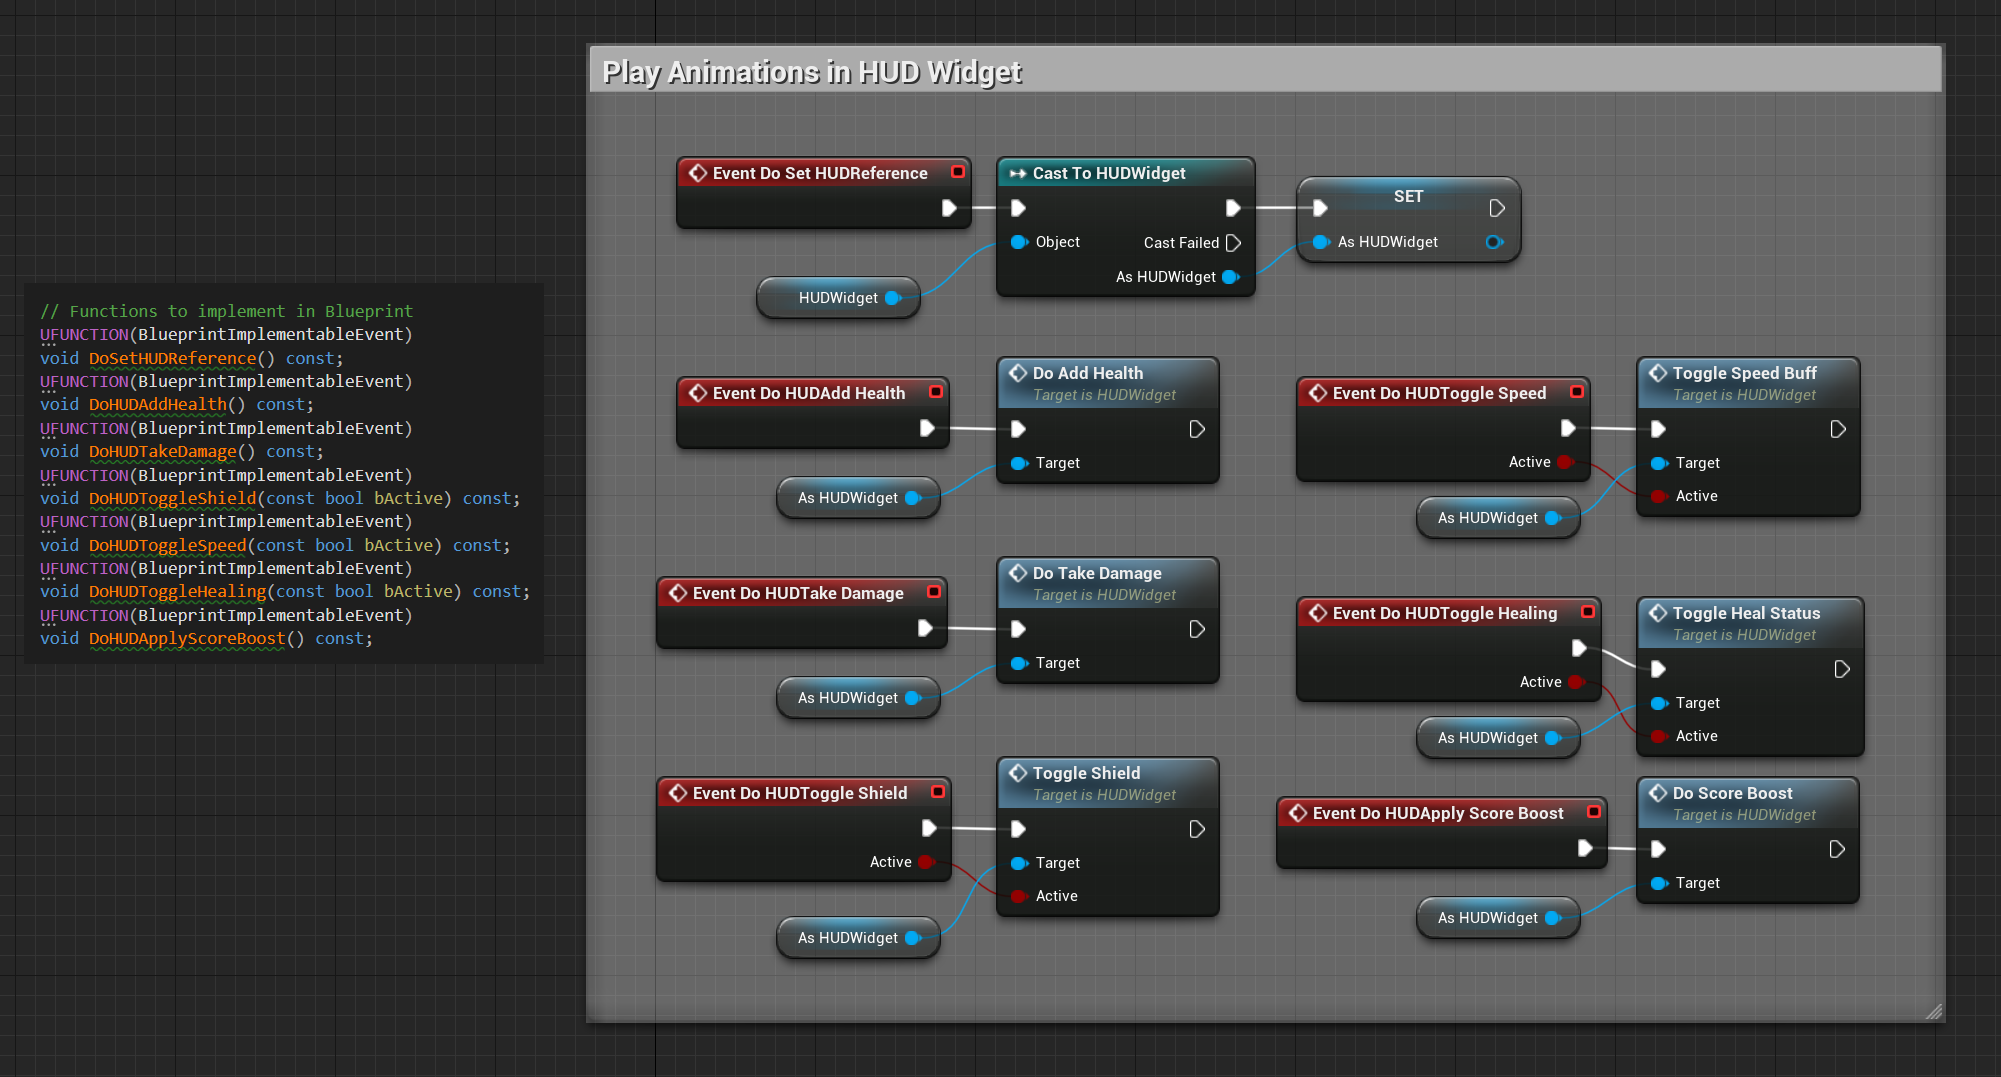The width and height of the screenshot is (2001, 1077).
Task: Click the Target pin on Toggle Shield
Action: pos(1019,863)
